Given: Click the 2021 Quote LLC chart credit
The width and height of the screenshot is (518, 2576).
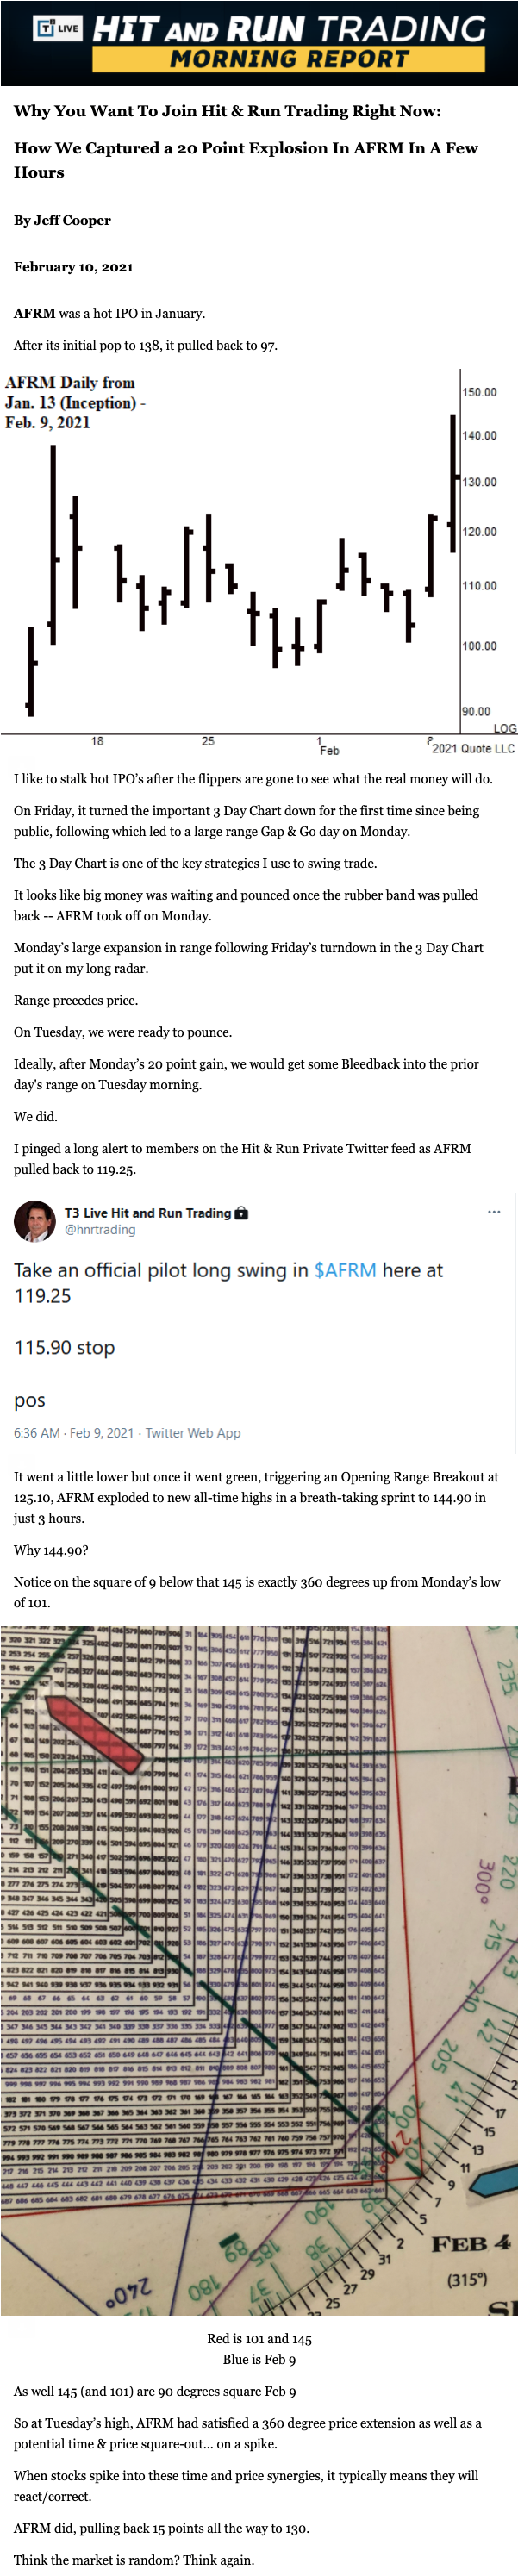Looking at the screenshot, I should [x=472, y=748].
